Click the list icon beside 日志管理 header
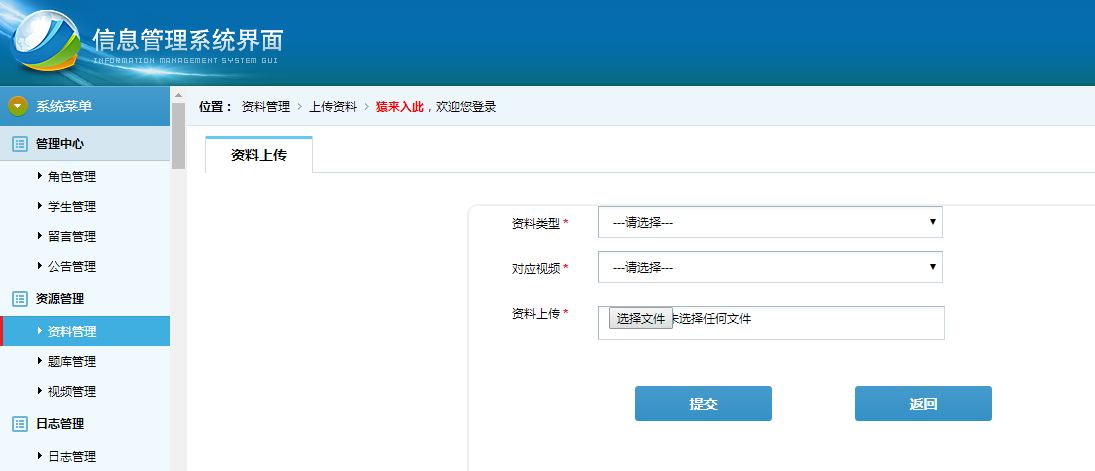The height and width of the screenshot is (471, 1095). click(20, 423)
